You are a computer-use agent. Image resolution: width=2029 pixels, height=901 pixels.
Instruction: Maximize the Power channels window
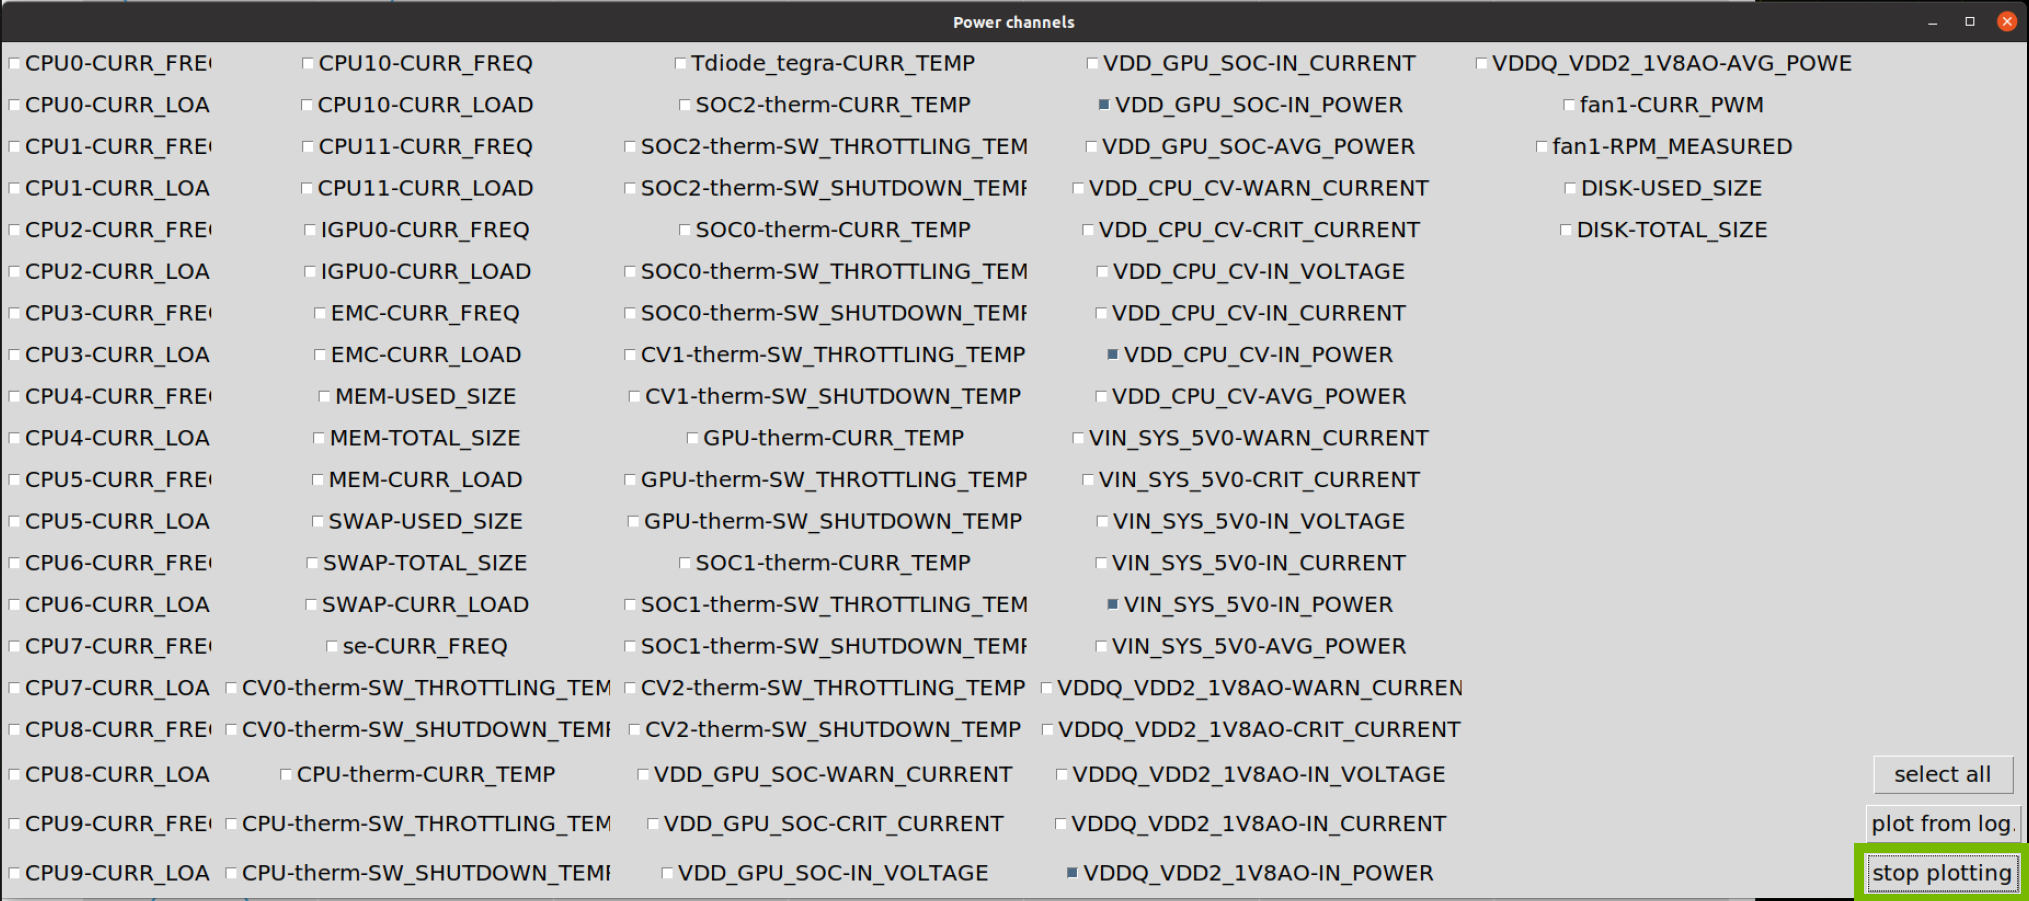(x=1969, y=21)
